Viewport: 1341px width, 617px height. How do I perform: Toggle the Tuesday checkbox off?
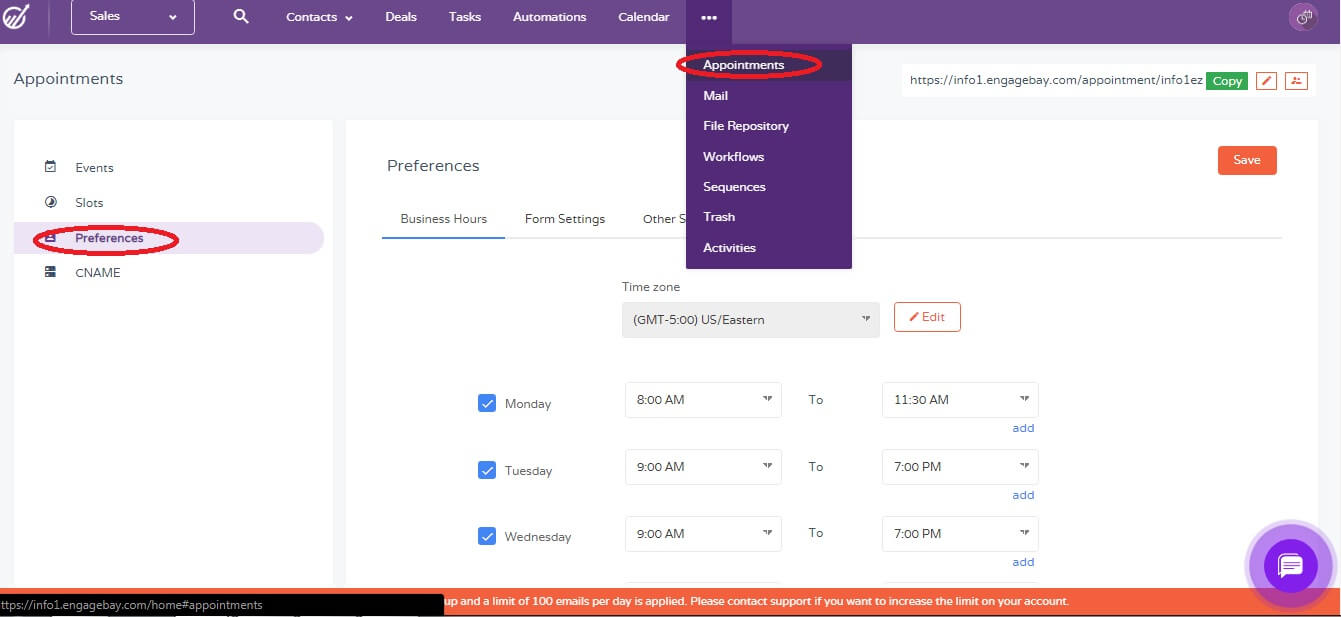click(487, 469)
